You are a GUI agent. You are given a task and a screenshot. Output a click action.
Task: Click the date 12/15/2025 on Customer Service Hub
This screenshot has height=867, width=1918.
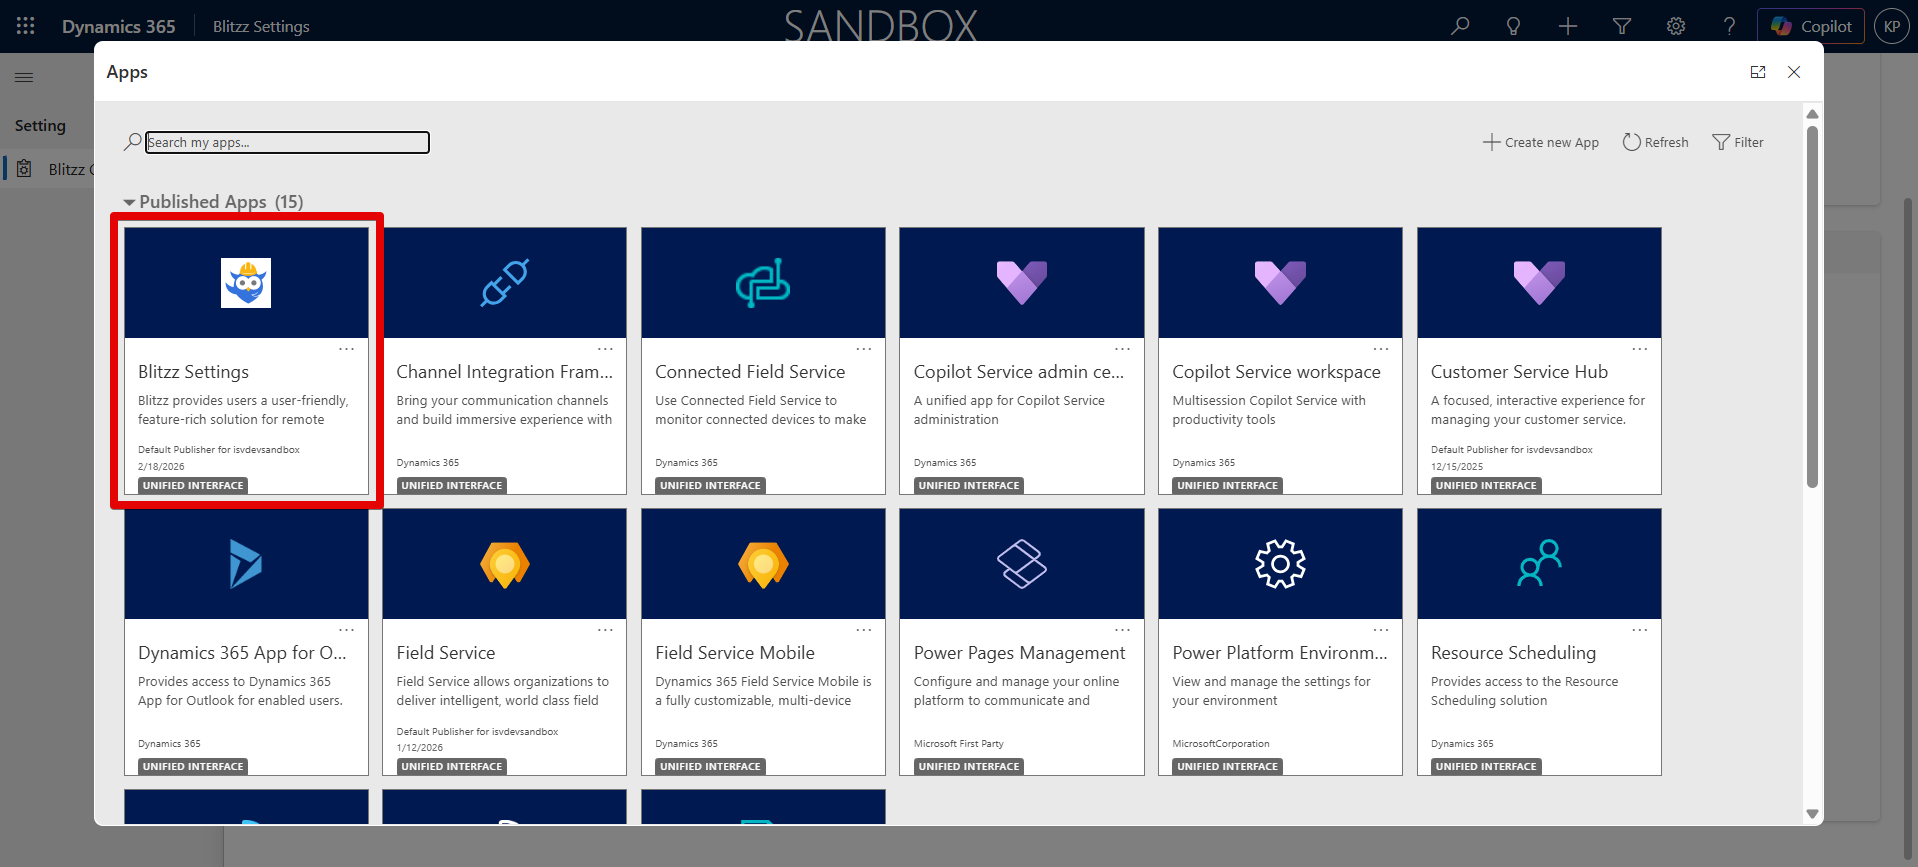[x=1457, y=466]
